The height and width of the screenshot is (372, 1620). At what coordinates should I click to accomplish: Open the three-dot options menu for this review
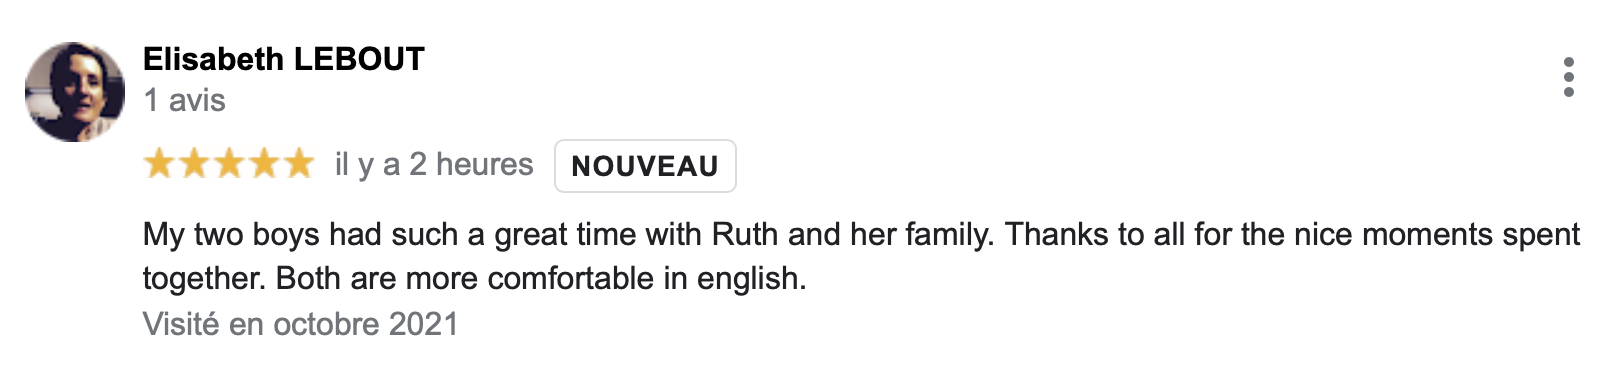[1568, 77]
